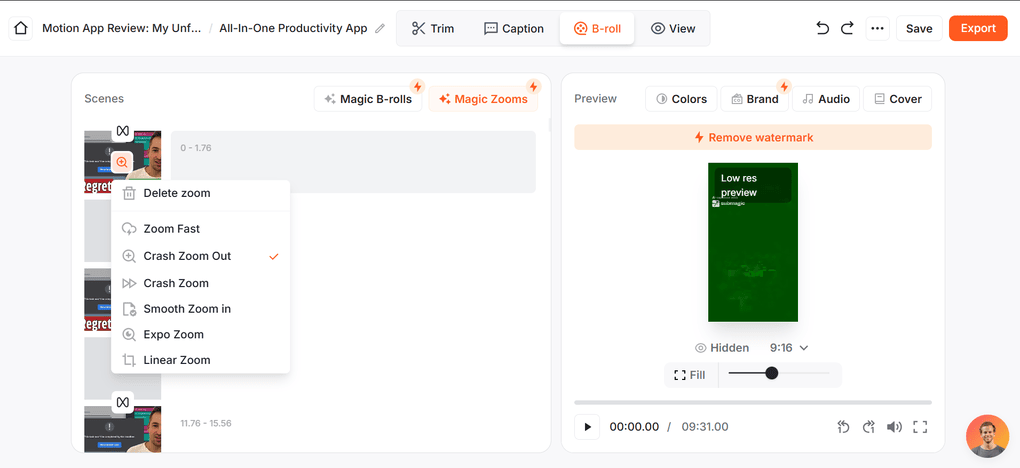Click the Remove watermark banner
1020x468 pixels.
[x=753, y=137]
